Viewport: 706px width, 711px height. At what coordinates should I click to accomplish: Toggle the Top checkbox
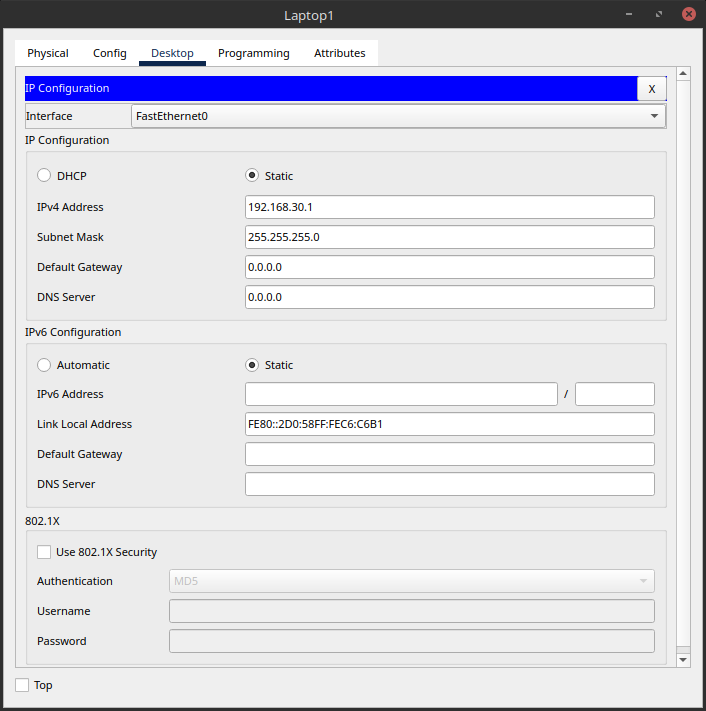pyautogui.click(x=22, y=685)
